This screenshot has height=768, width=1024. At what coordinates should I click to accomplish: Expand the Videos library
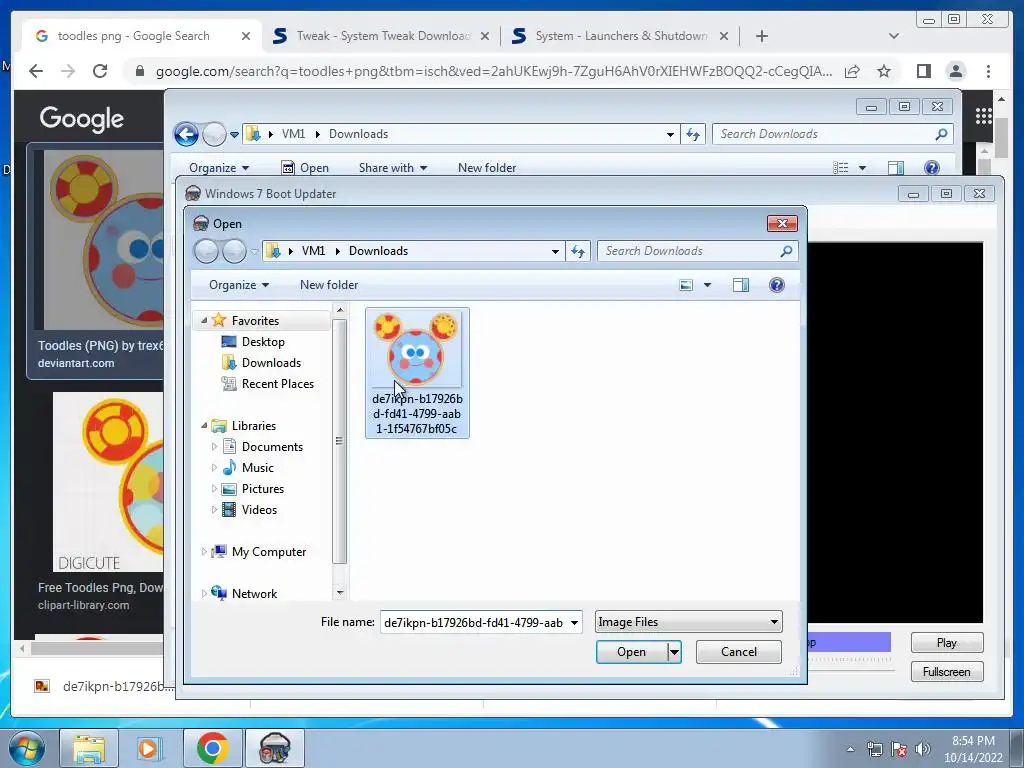click(214, 509)
